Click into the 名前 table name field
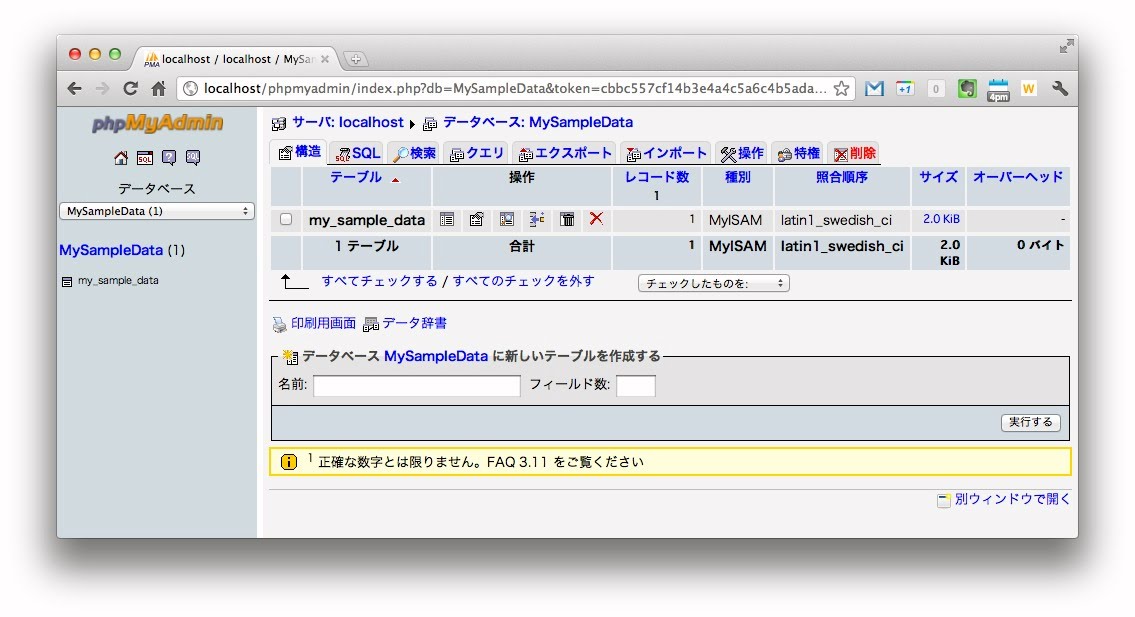 [x=417, y=386]
